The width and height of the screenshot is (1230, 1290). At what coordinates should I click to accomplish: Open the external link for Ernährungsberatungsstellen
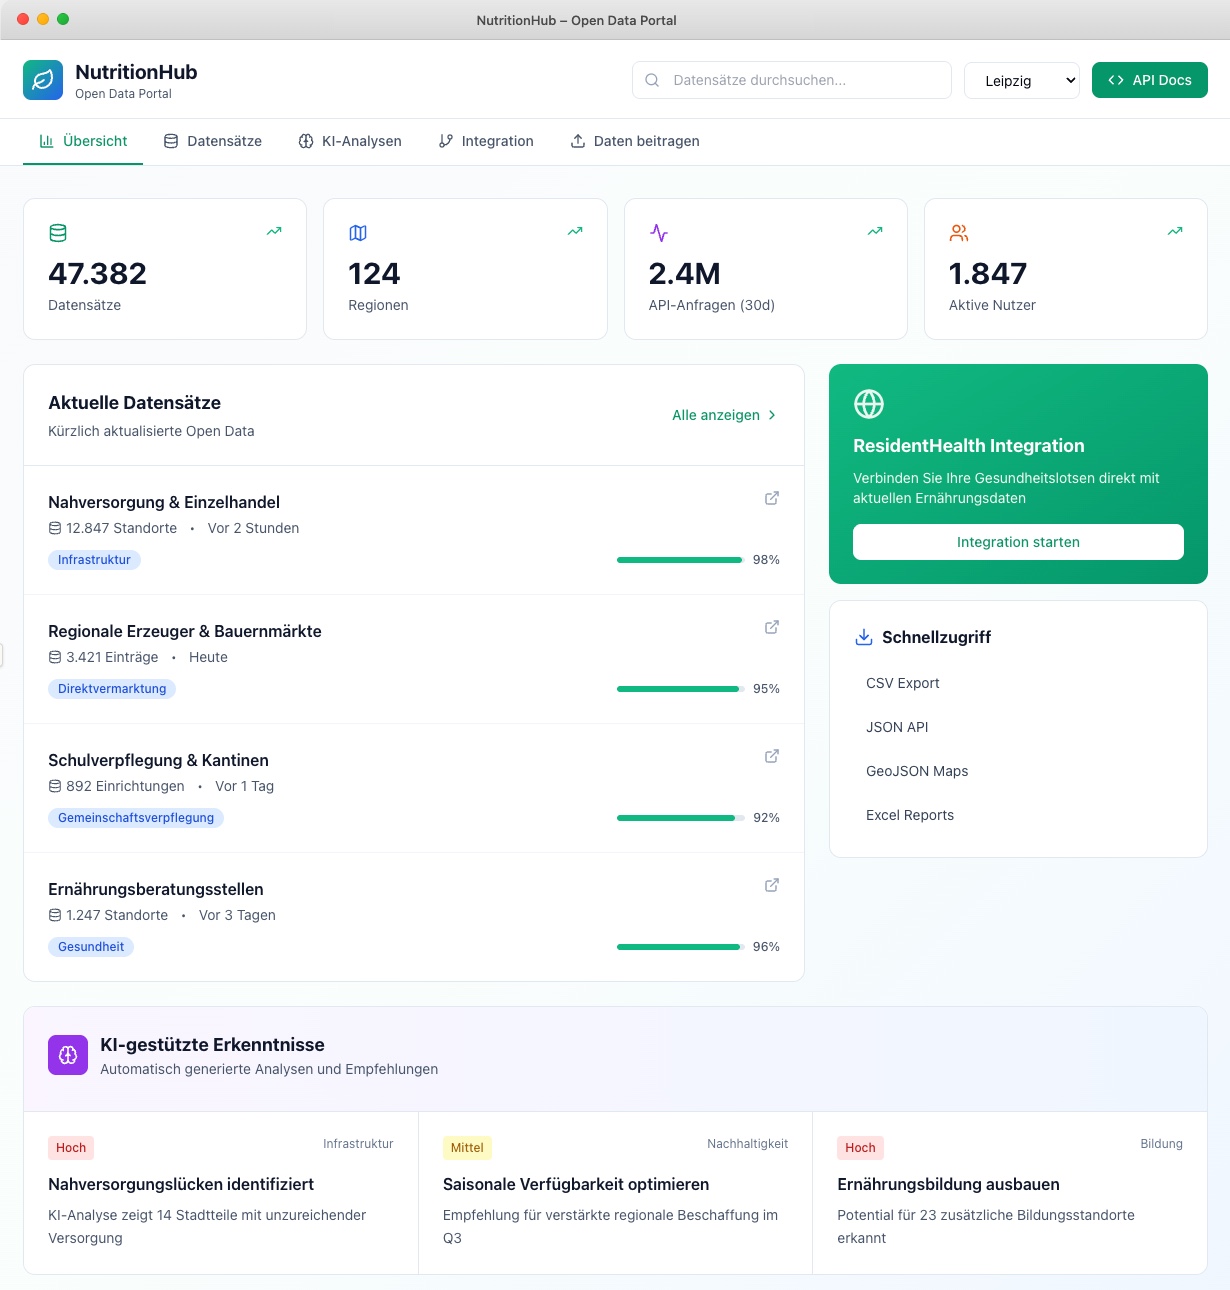(x=771, y=885)
